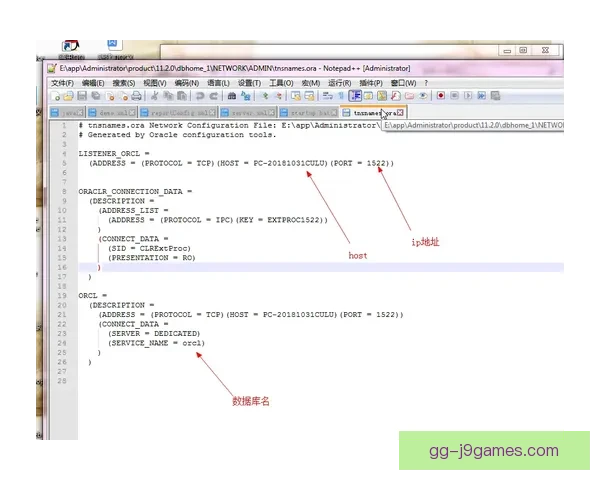
Task: Click the Close document toolbar icon
Action: [110, 96]
